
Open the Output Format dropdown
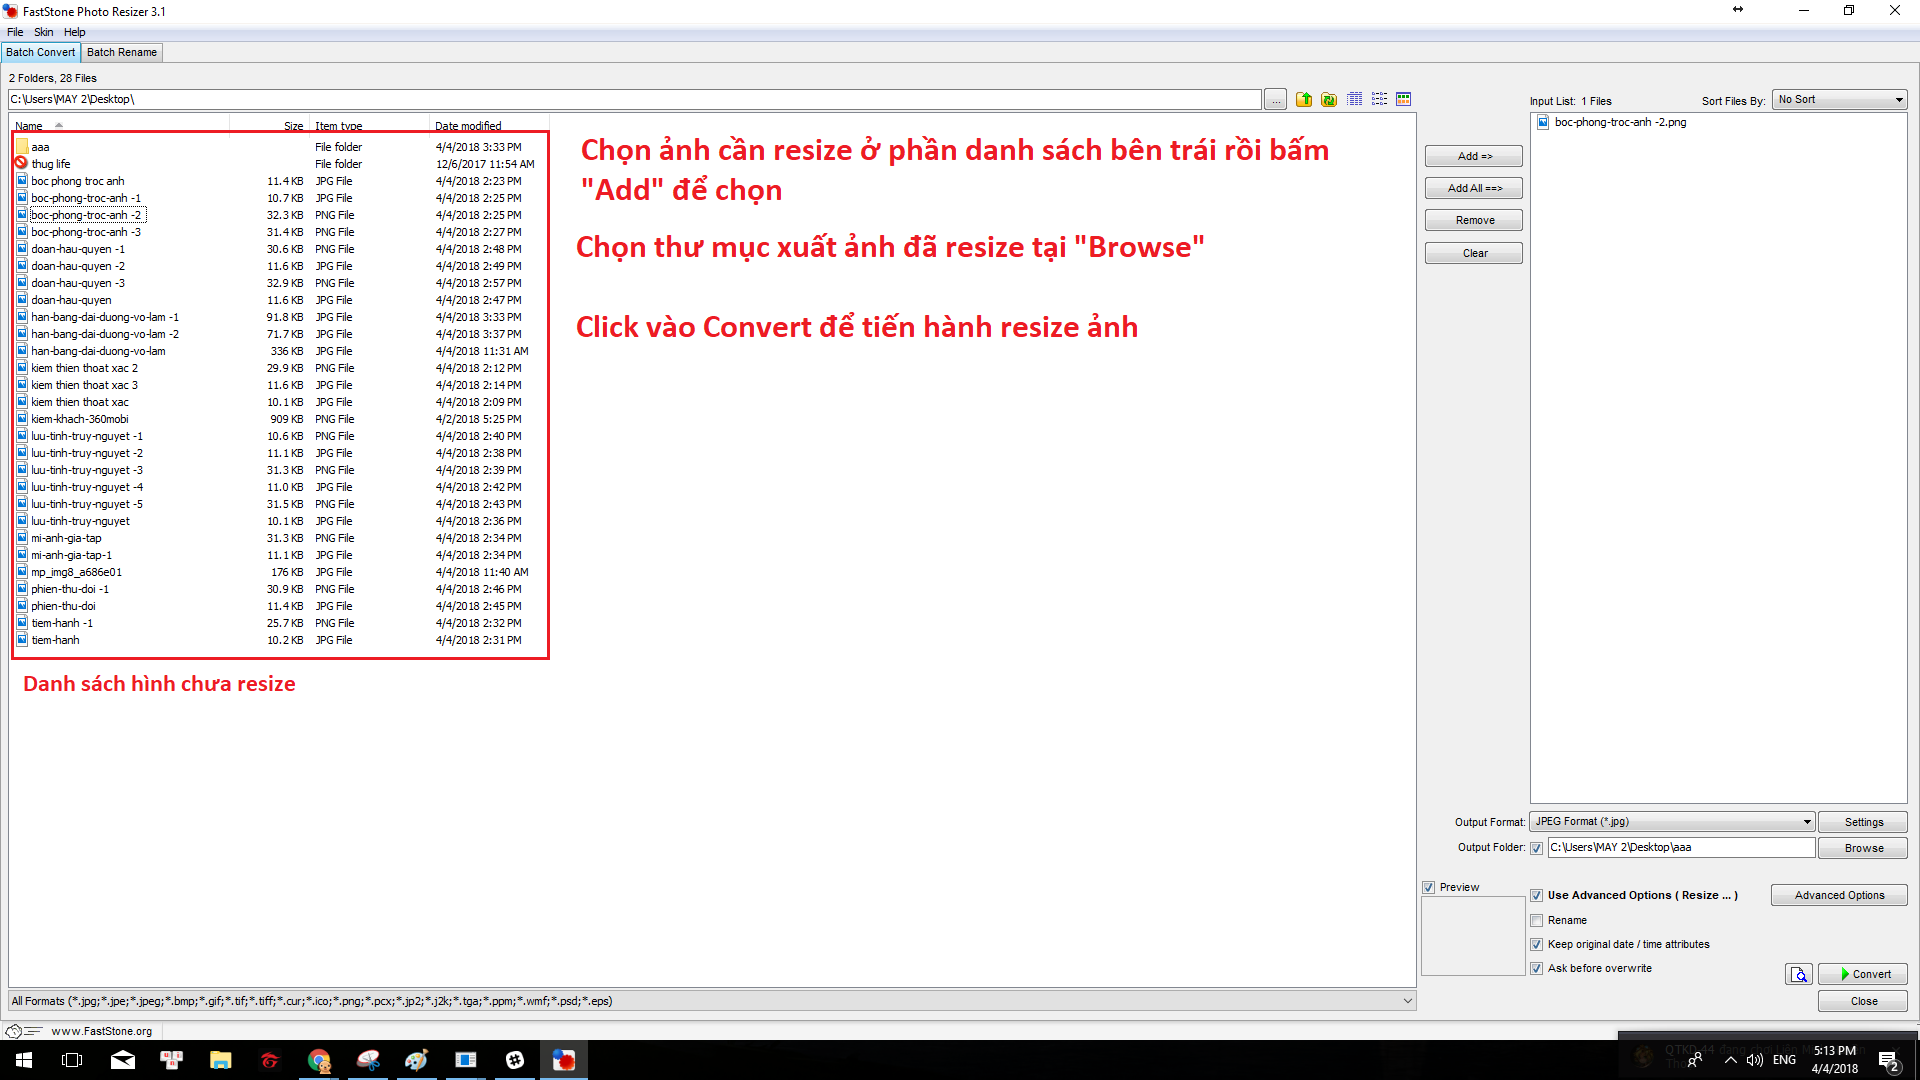point(1672,822)
